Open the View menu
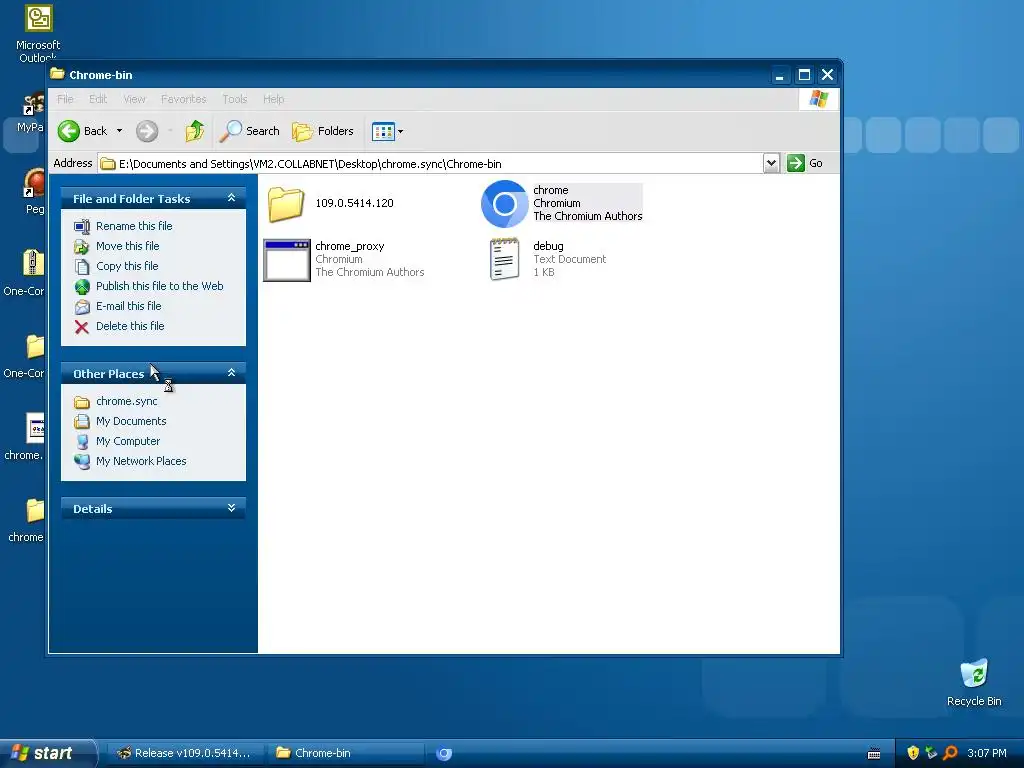 134,99
